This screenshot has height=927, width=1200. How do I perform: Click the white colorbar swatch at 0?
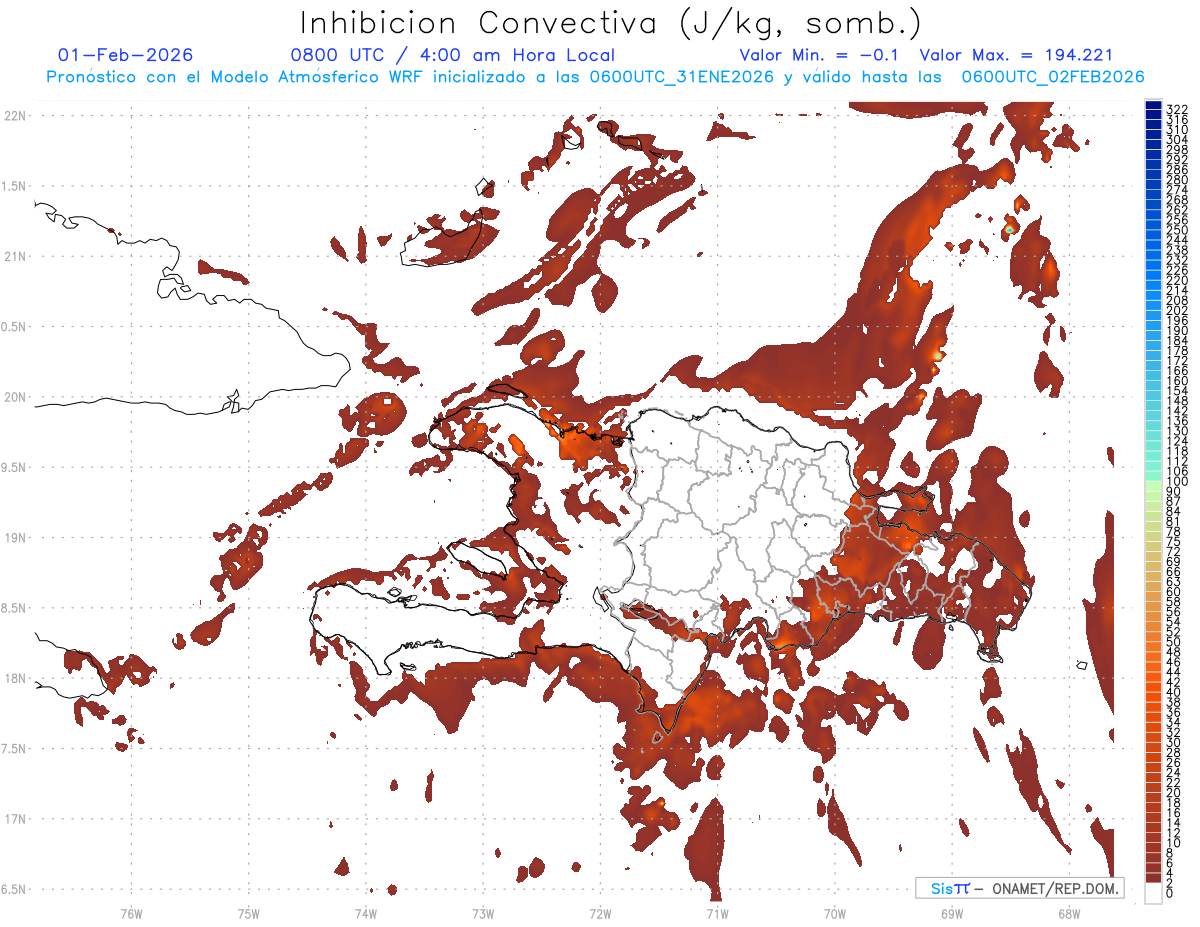click(1153, 892)
